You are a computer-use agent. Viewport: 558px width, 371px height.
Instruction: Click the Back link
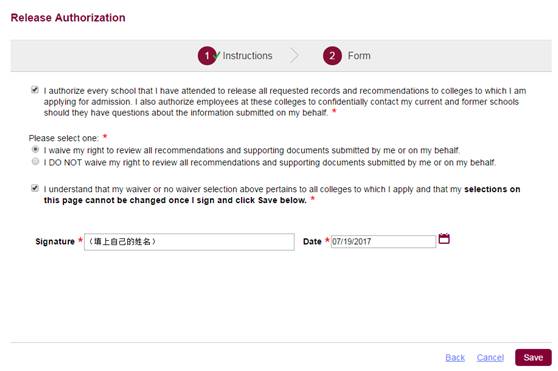(455, 357)
